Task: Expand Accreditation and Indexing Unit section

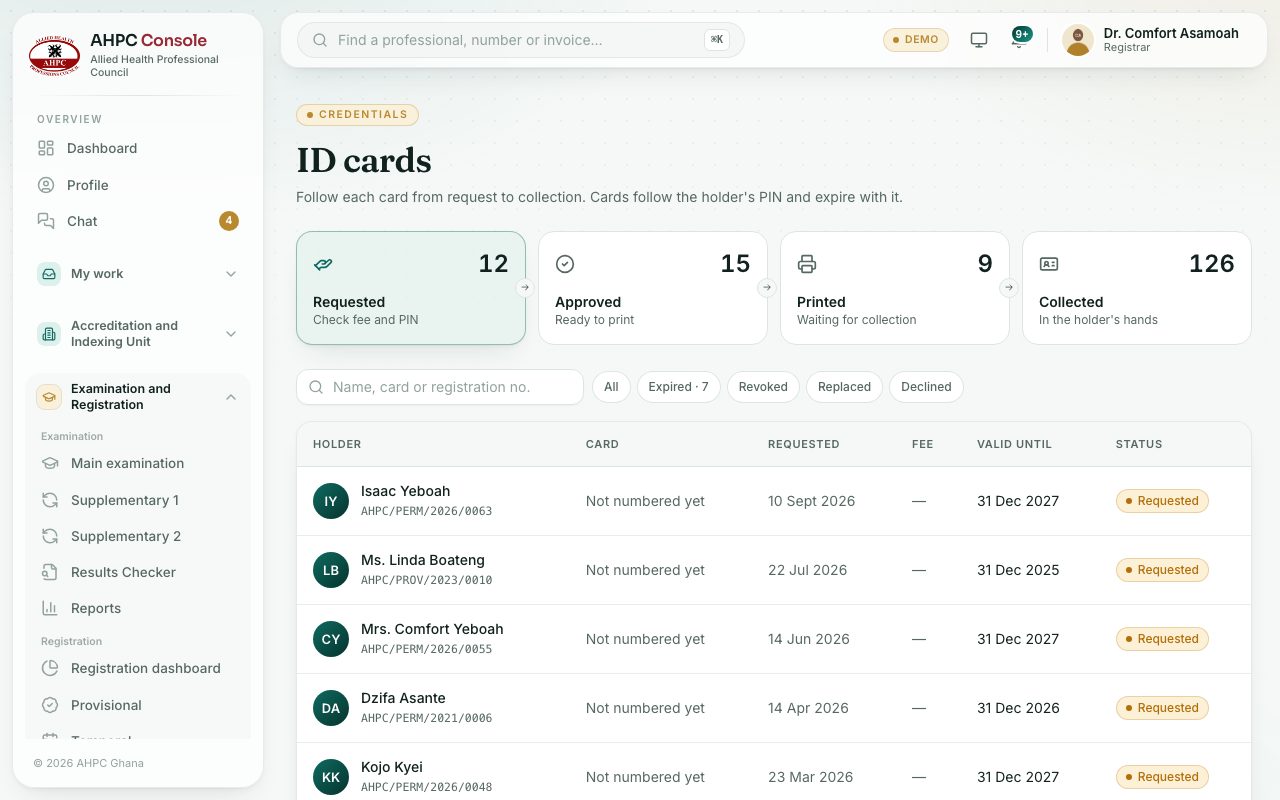Action: [x=138, y=334]
